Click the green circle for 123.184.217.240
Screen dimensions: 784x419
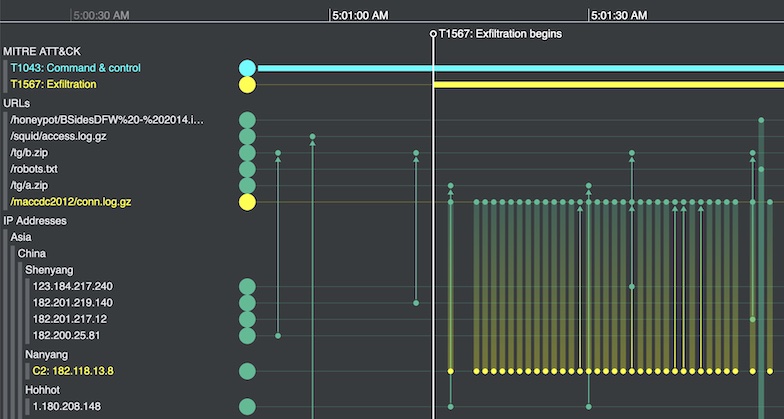click(x=247, y=286)
